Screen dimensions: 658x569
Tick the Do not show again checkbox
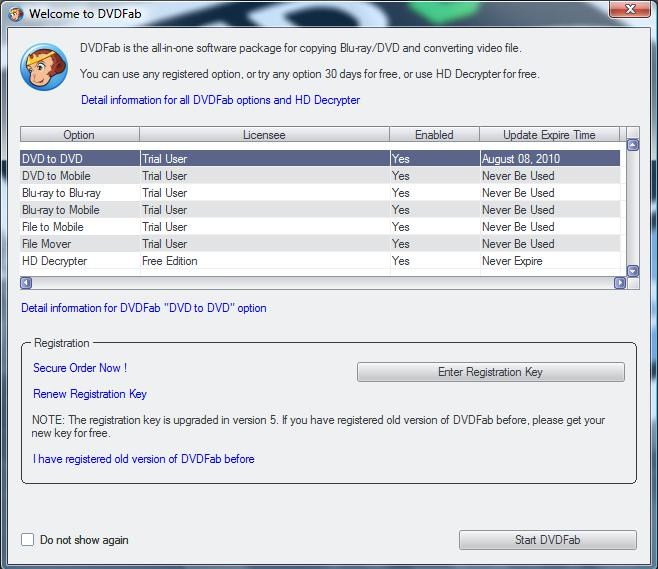click(x=28, y=540)
